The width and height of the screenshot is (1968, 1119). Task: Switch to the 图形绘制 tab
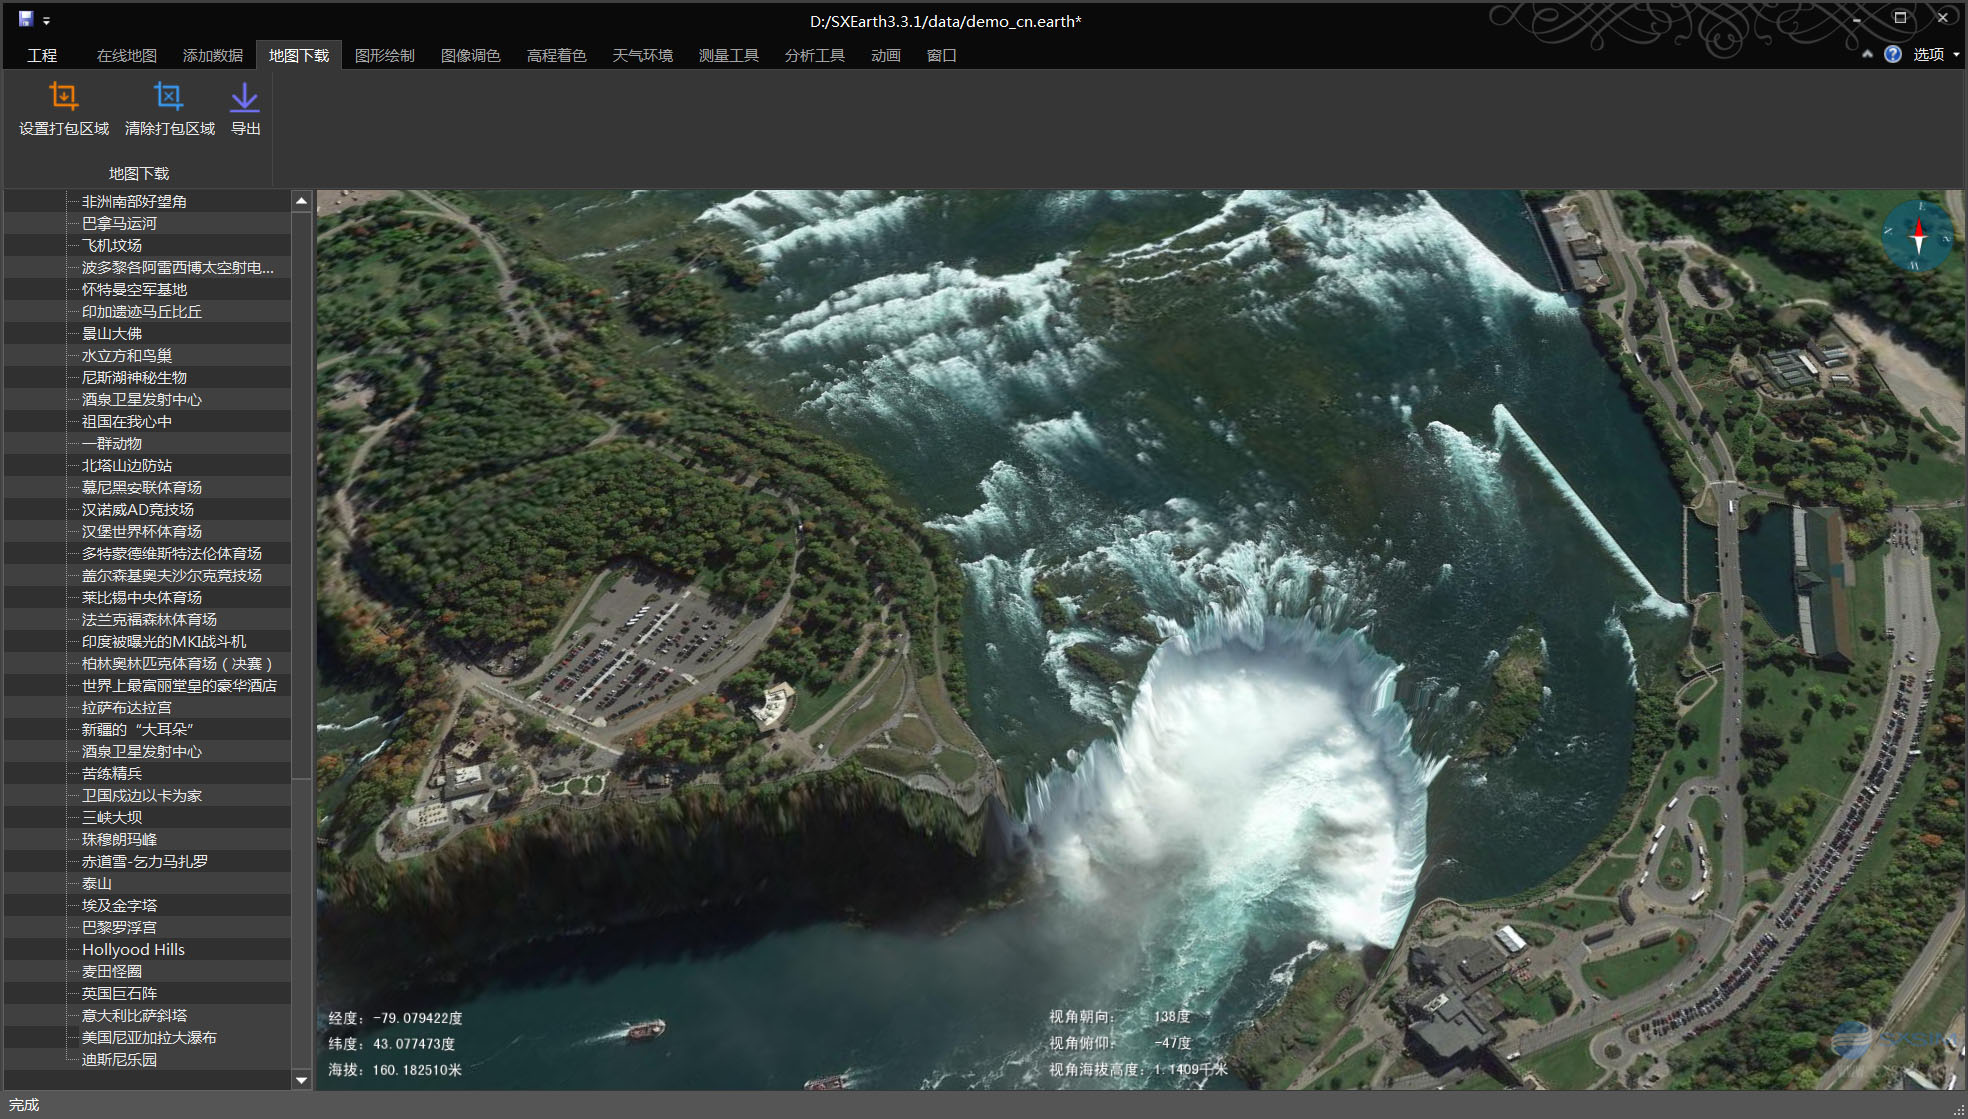click(385, 55)
